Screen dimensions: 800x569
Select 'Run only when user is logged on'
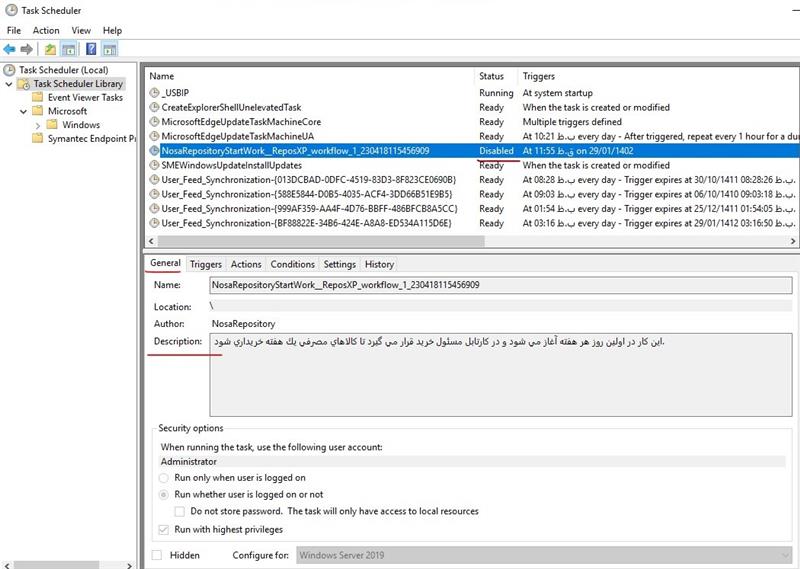point(165,478)
